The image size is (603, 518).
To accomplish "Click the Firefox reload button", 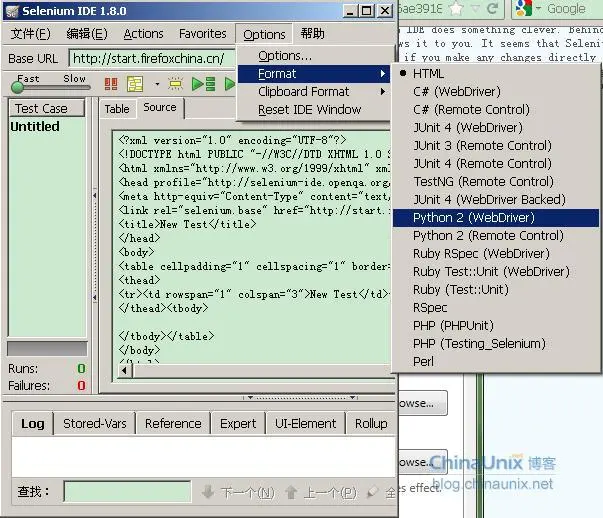I will click(x=493, y=8).
